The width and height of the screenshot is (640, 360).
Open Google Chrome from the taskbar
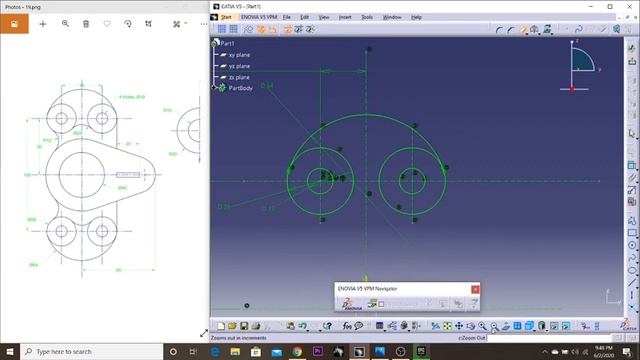click(x=297, y=351)
